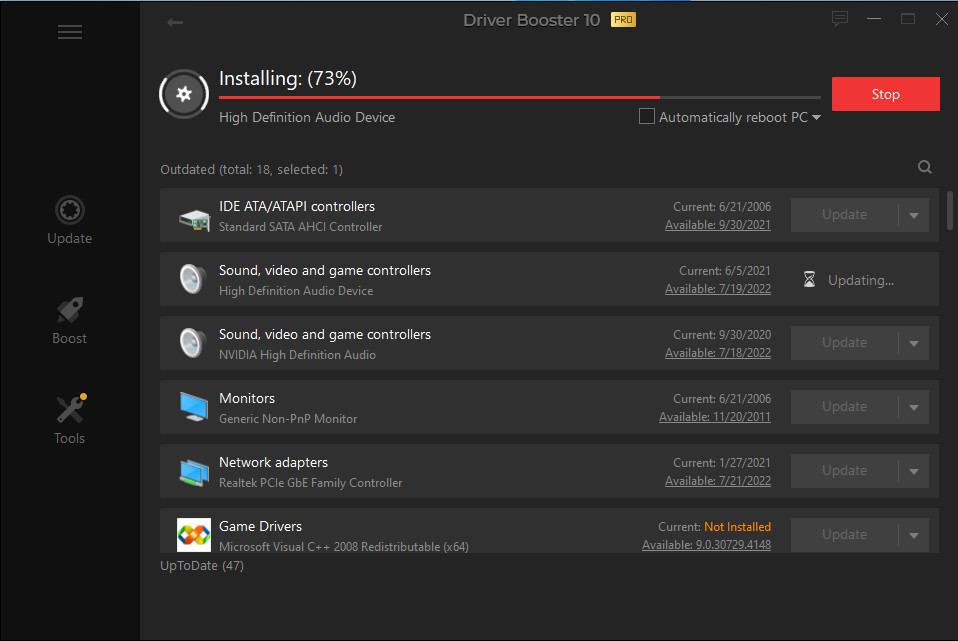Open the feedback chat icon in title bar

840,19
